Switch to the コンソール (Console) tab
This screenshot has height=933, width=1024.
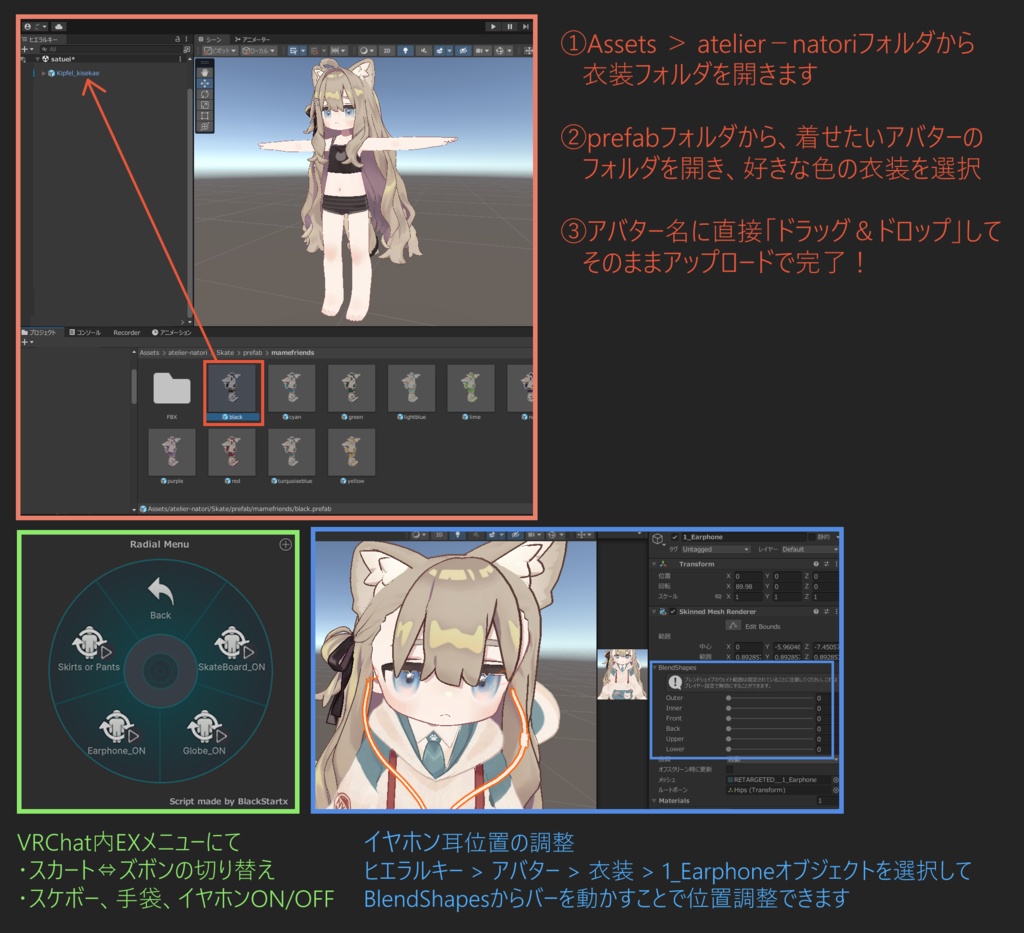pos(86,332)
